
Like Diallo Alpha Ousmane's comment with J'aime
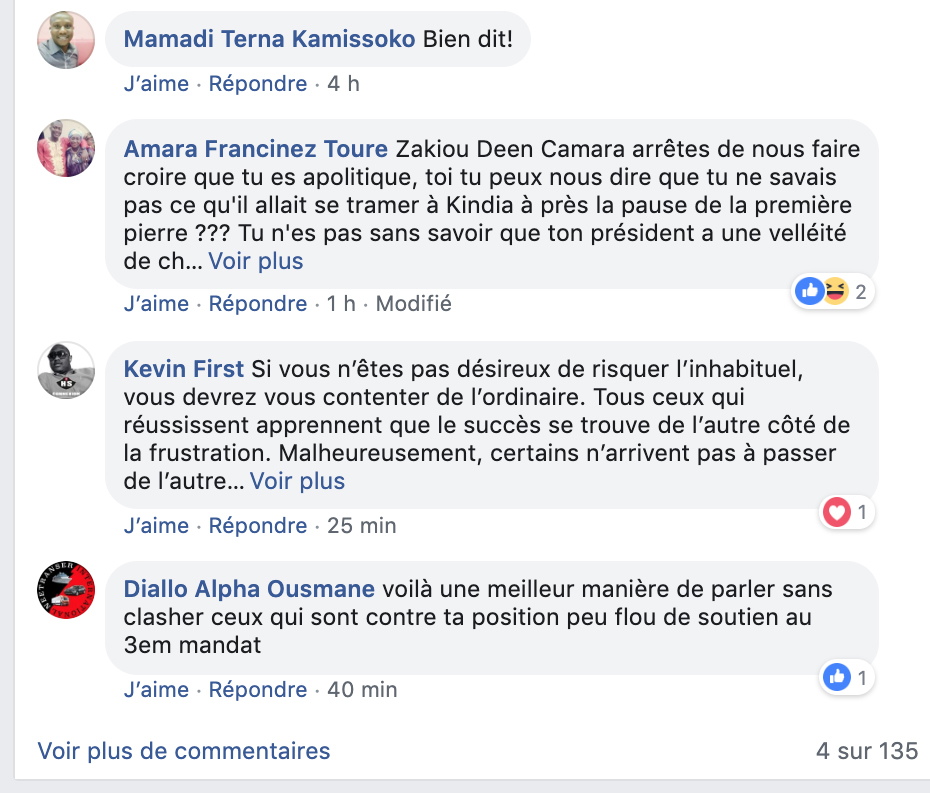pos(156,690)
